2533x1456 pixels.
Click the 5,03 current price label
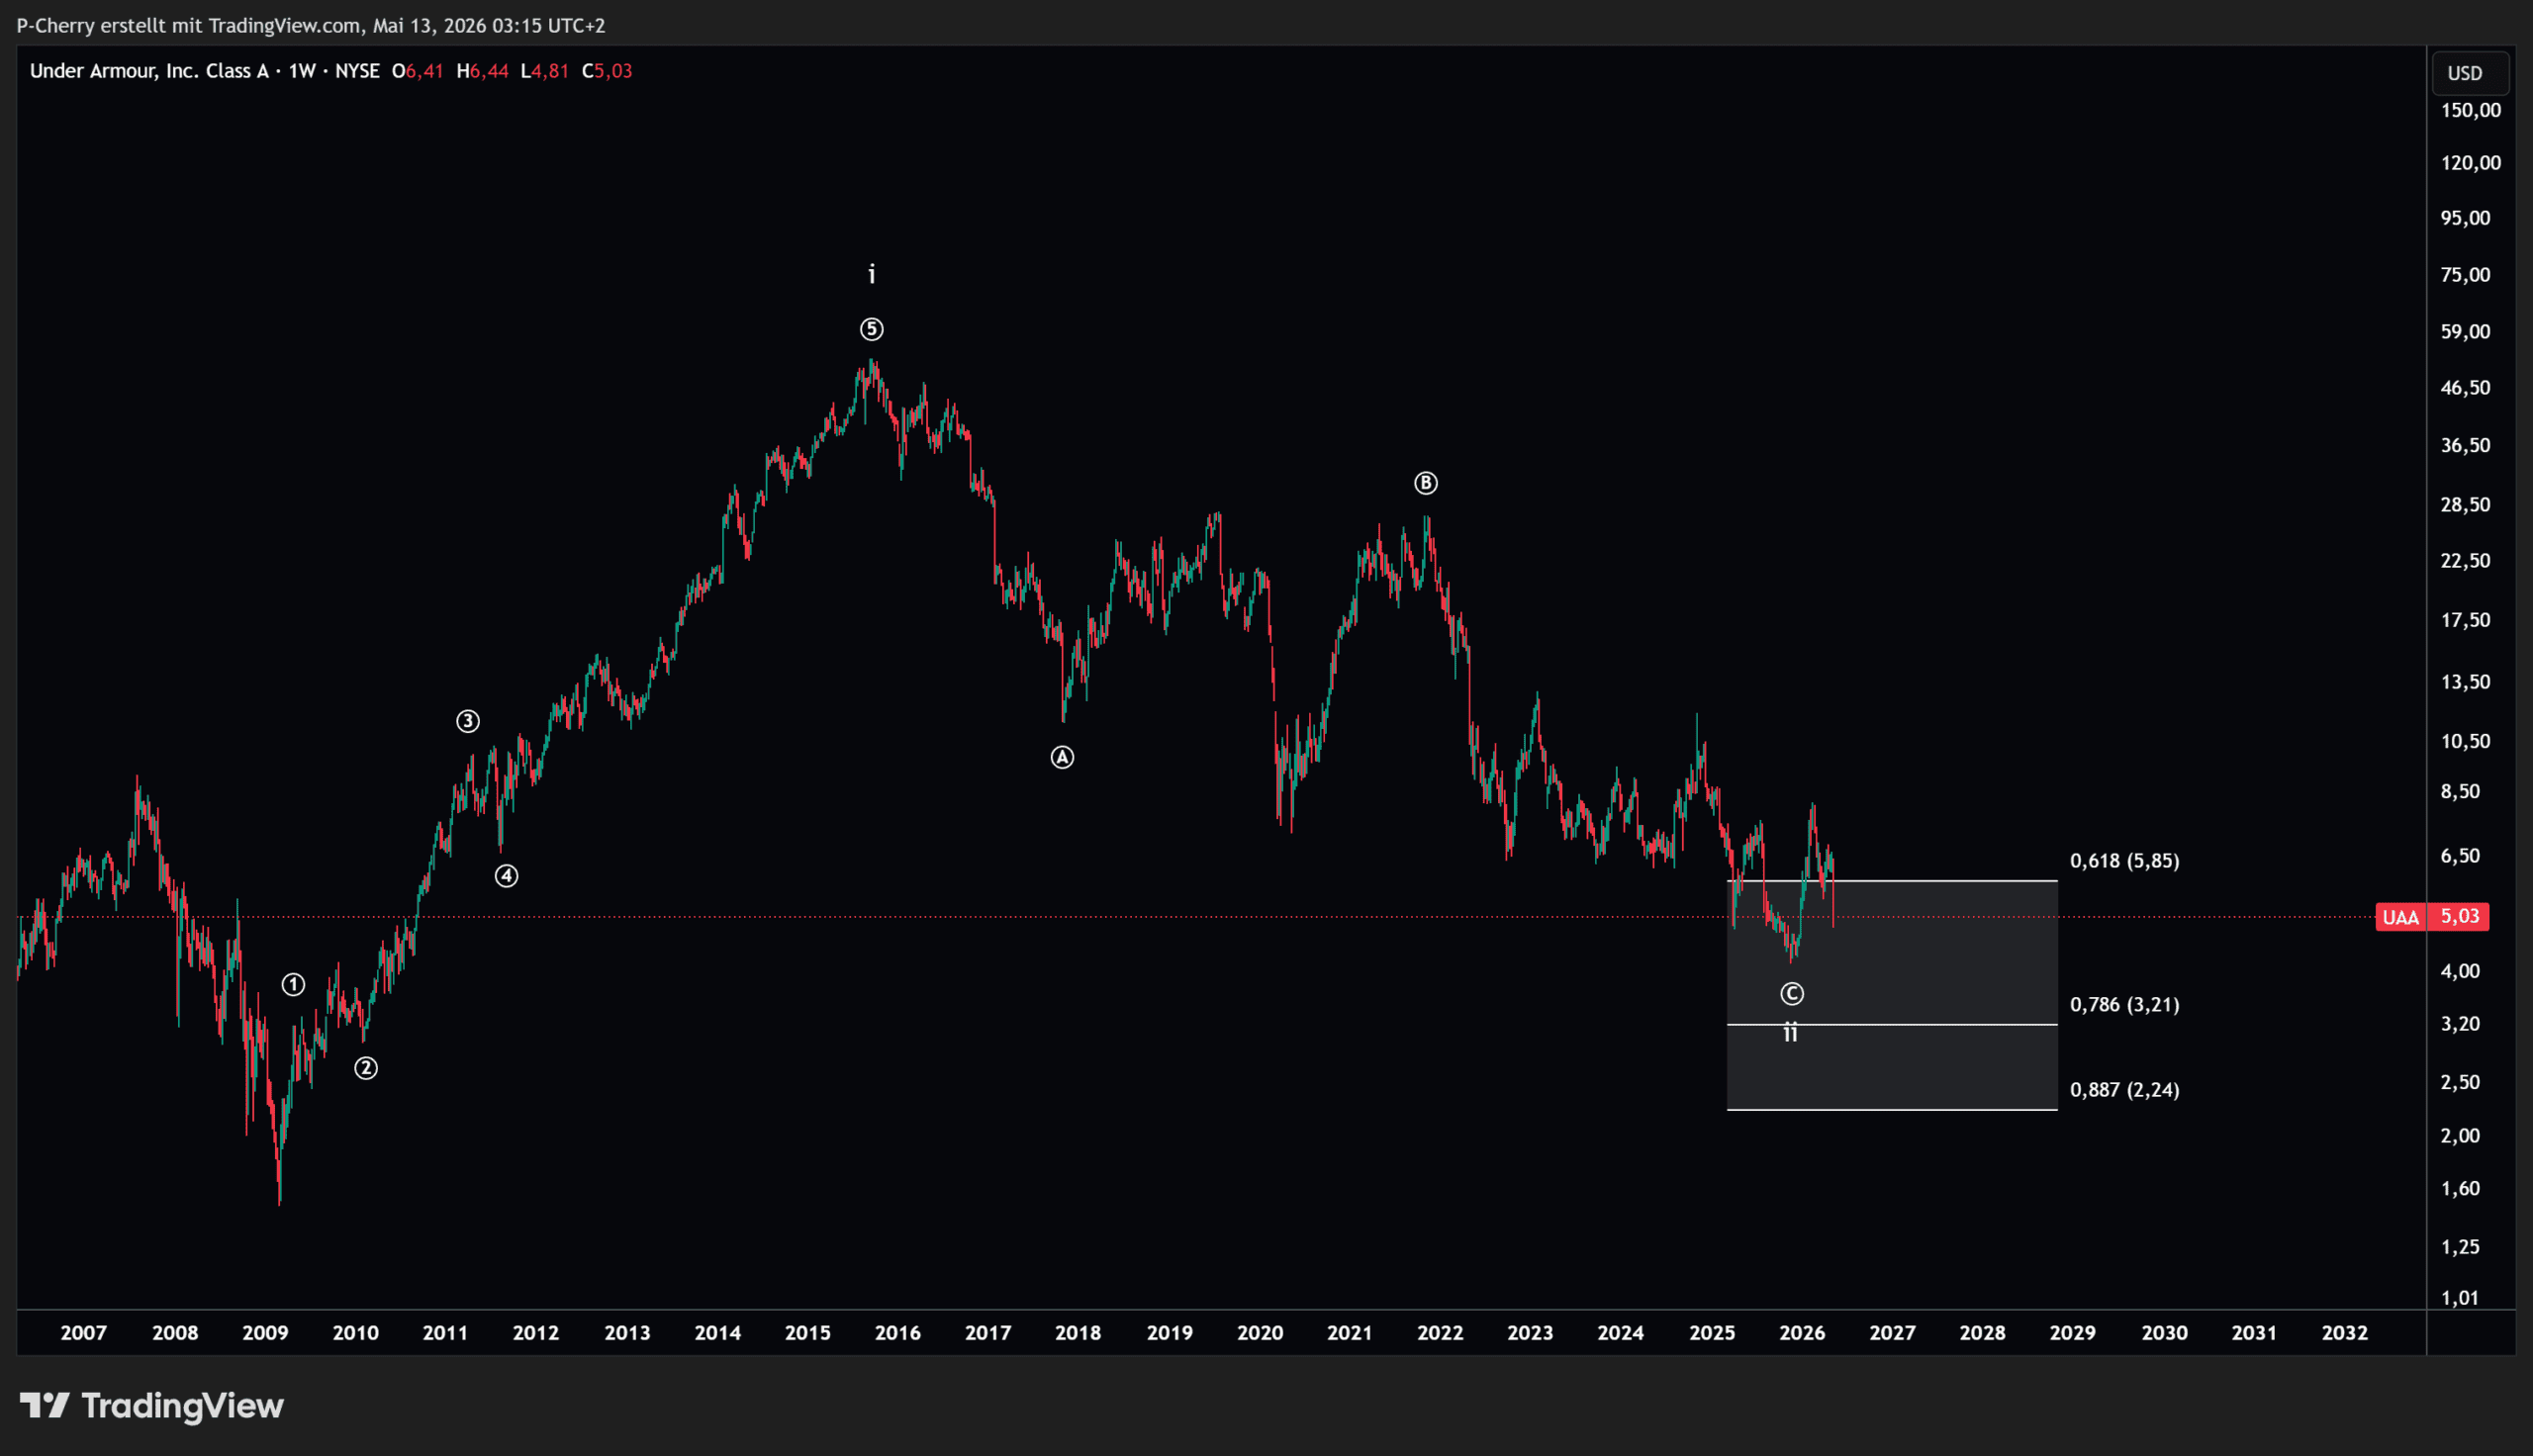point(2459,917)
